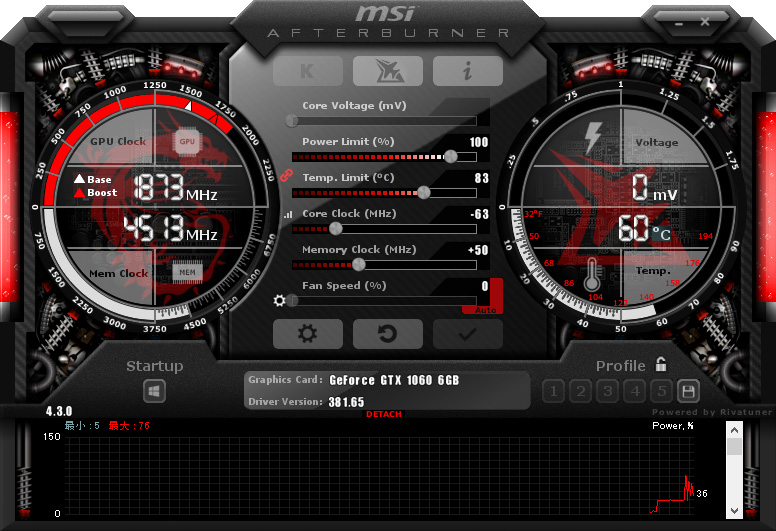Select profile slot 5

pyautogui.click(x=662, y=391)
